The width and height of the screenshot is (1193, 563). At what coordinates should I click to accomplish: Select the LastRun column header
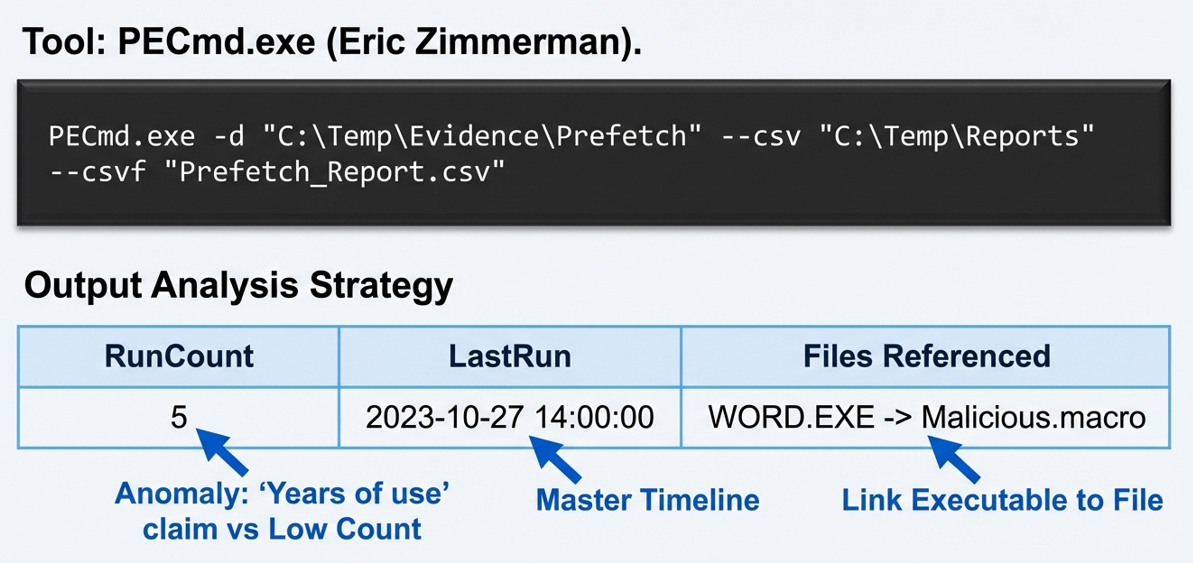click(510, 356)
